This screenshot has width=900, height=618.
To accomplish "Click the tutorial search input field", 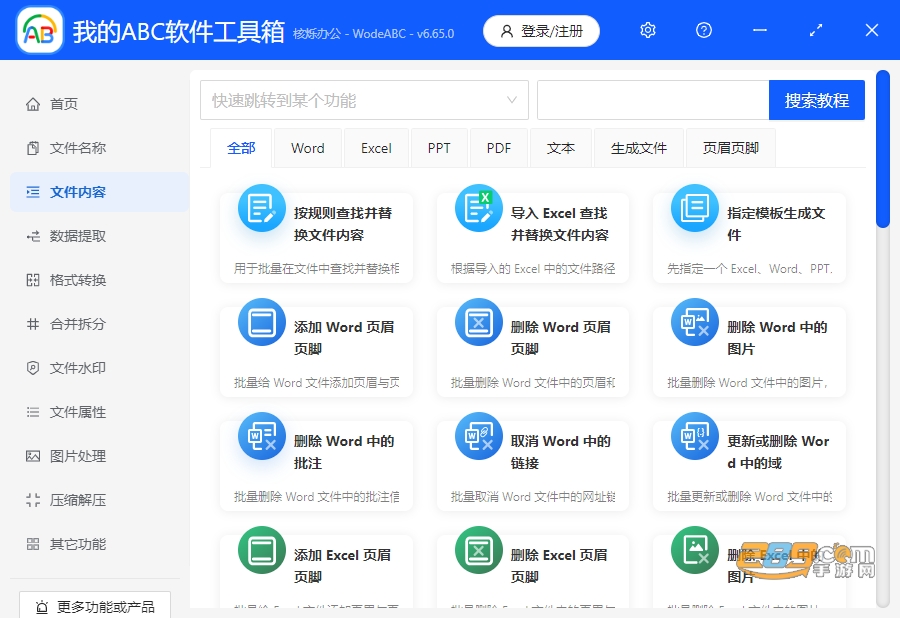I will [653, 100].
